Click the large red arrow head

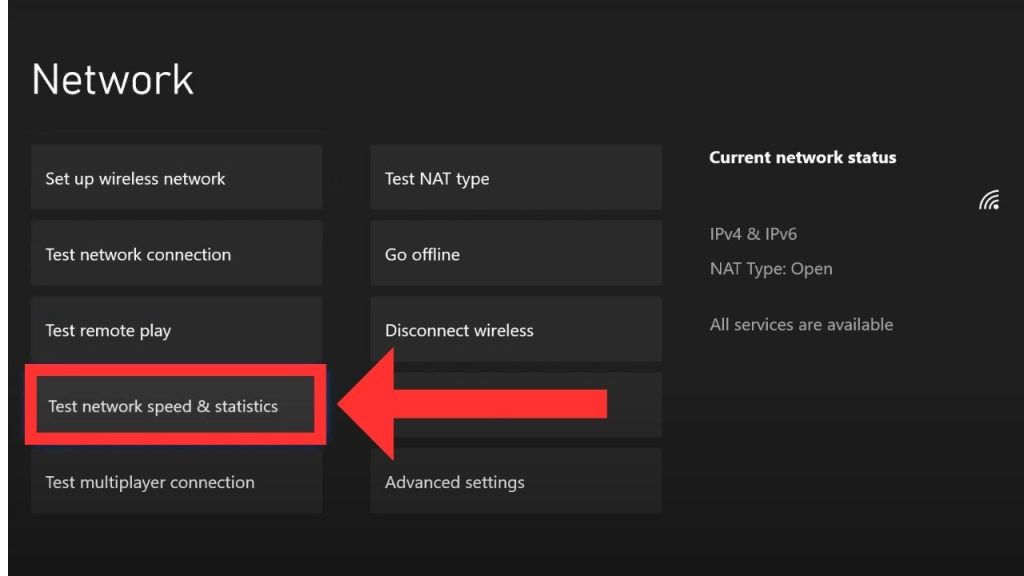[372, 404]
